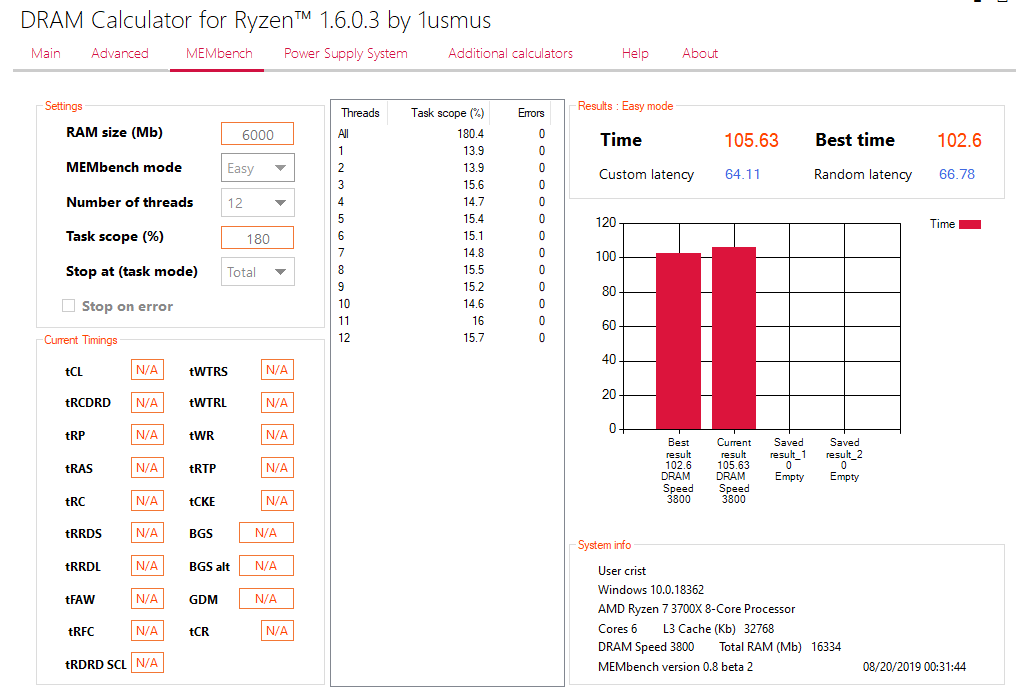Click the Time value 105.63
The image size is (1016, 700).
[751, 140]
